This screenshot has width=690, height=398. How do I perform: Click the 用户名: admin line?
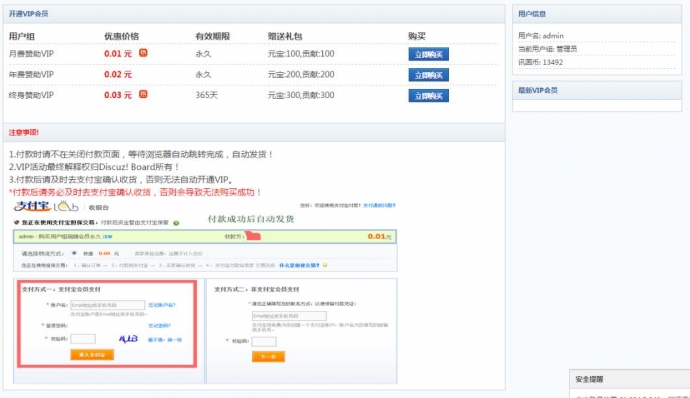click(541, 36)
